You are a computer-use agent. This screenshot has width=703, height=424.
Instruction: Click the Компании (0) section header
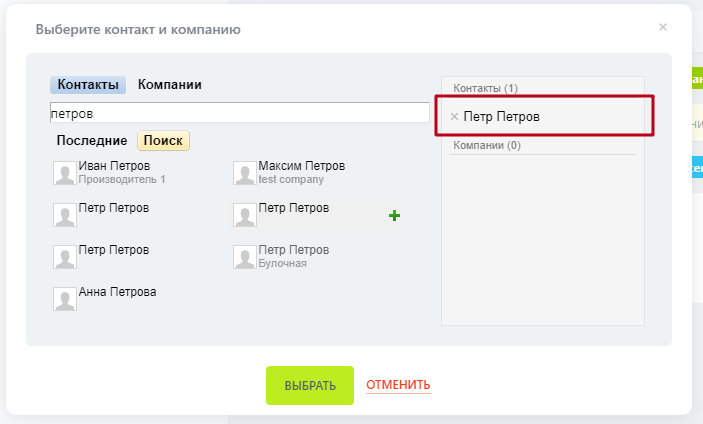487,146
